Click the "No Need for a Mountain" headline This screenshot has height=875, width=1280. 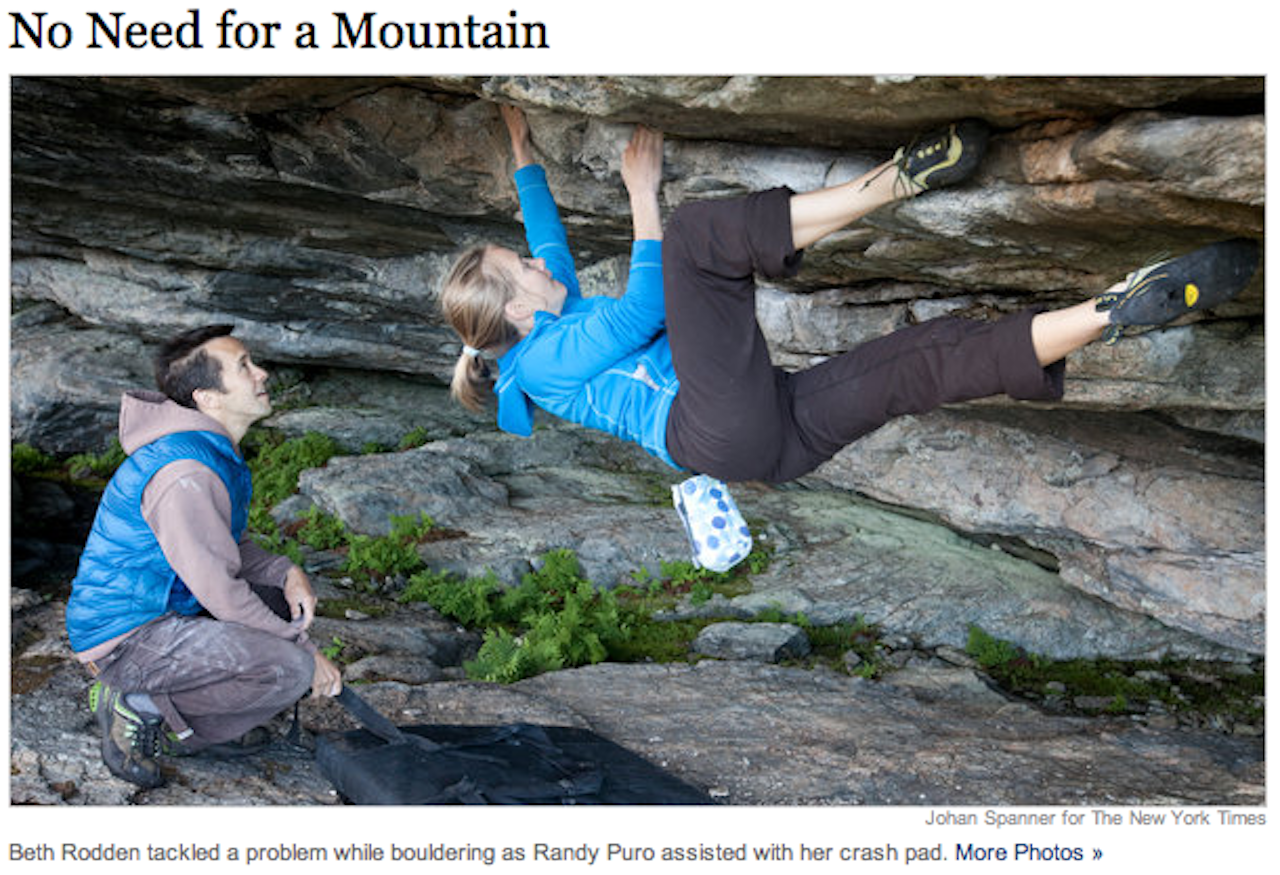[x=279, y=31]
